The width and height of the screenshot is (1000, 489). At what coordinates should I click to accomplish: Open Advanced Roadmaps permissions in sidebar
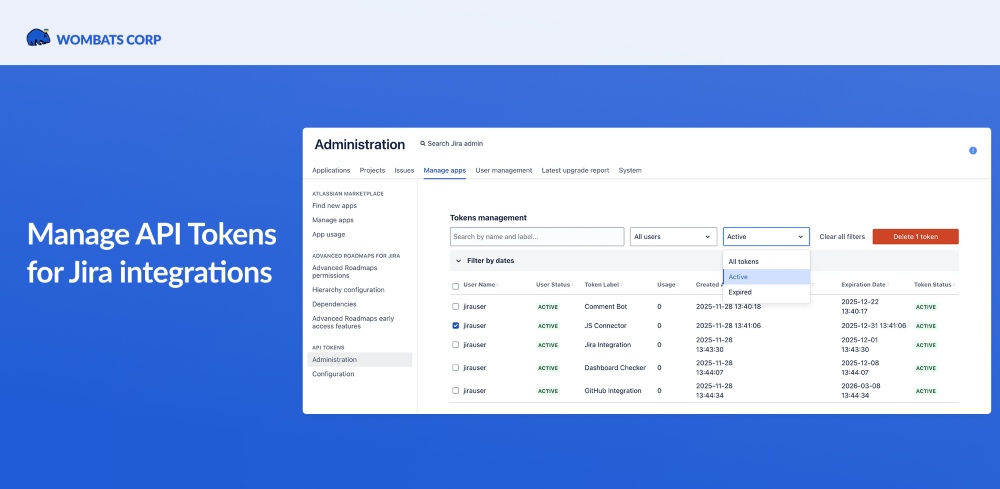pos(344,272)
